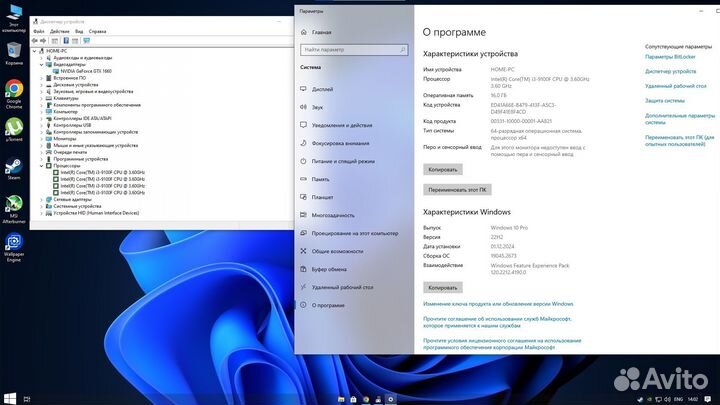This screenshot has height=405, width=720.
Task: Select 'NVIDIA GeForce GTX 1660' device
Action: pyautogui.click(x=86, y=71)
